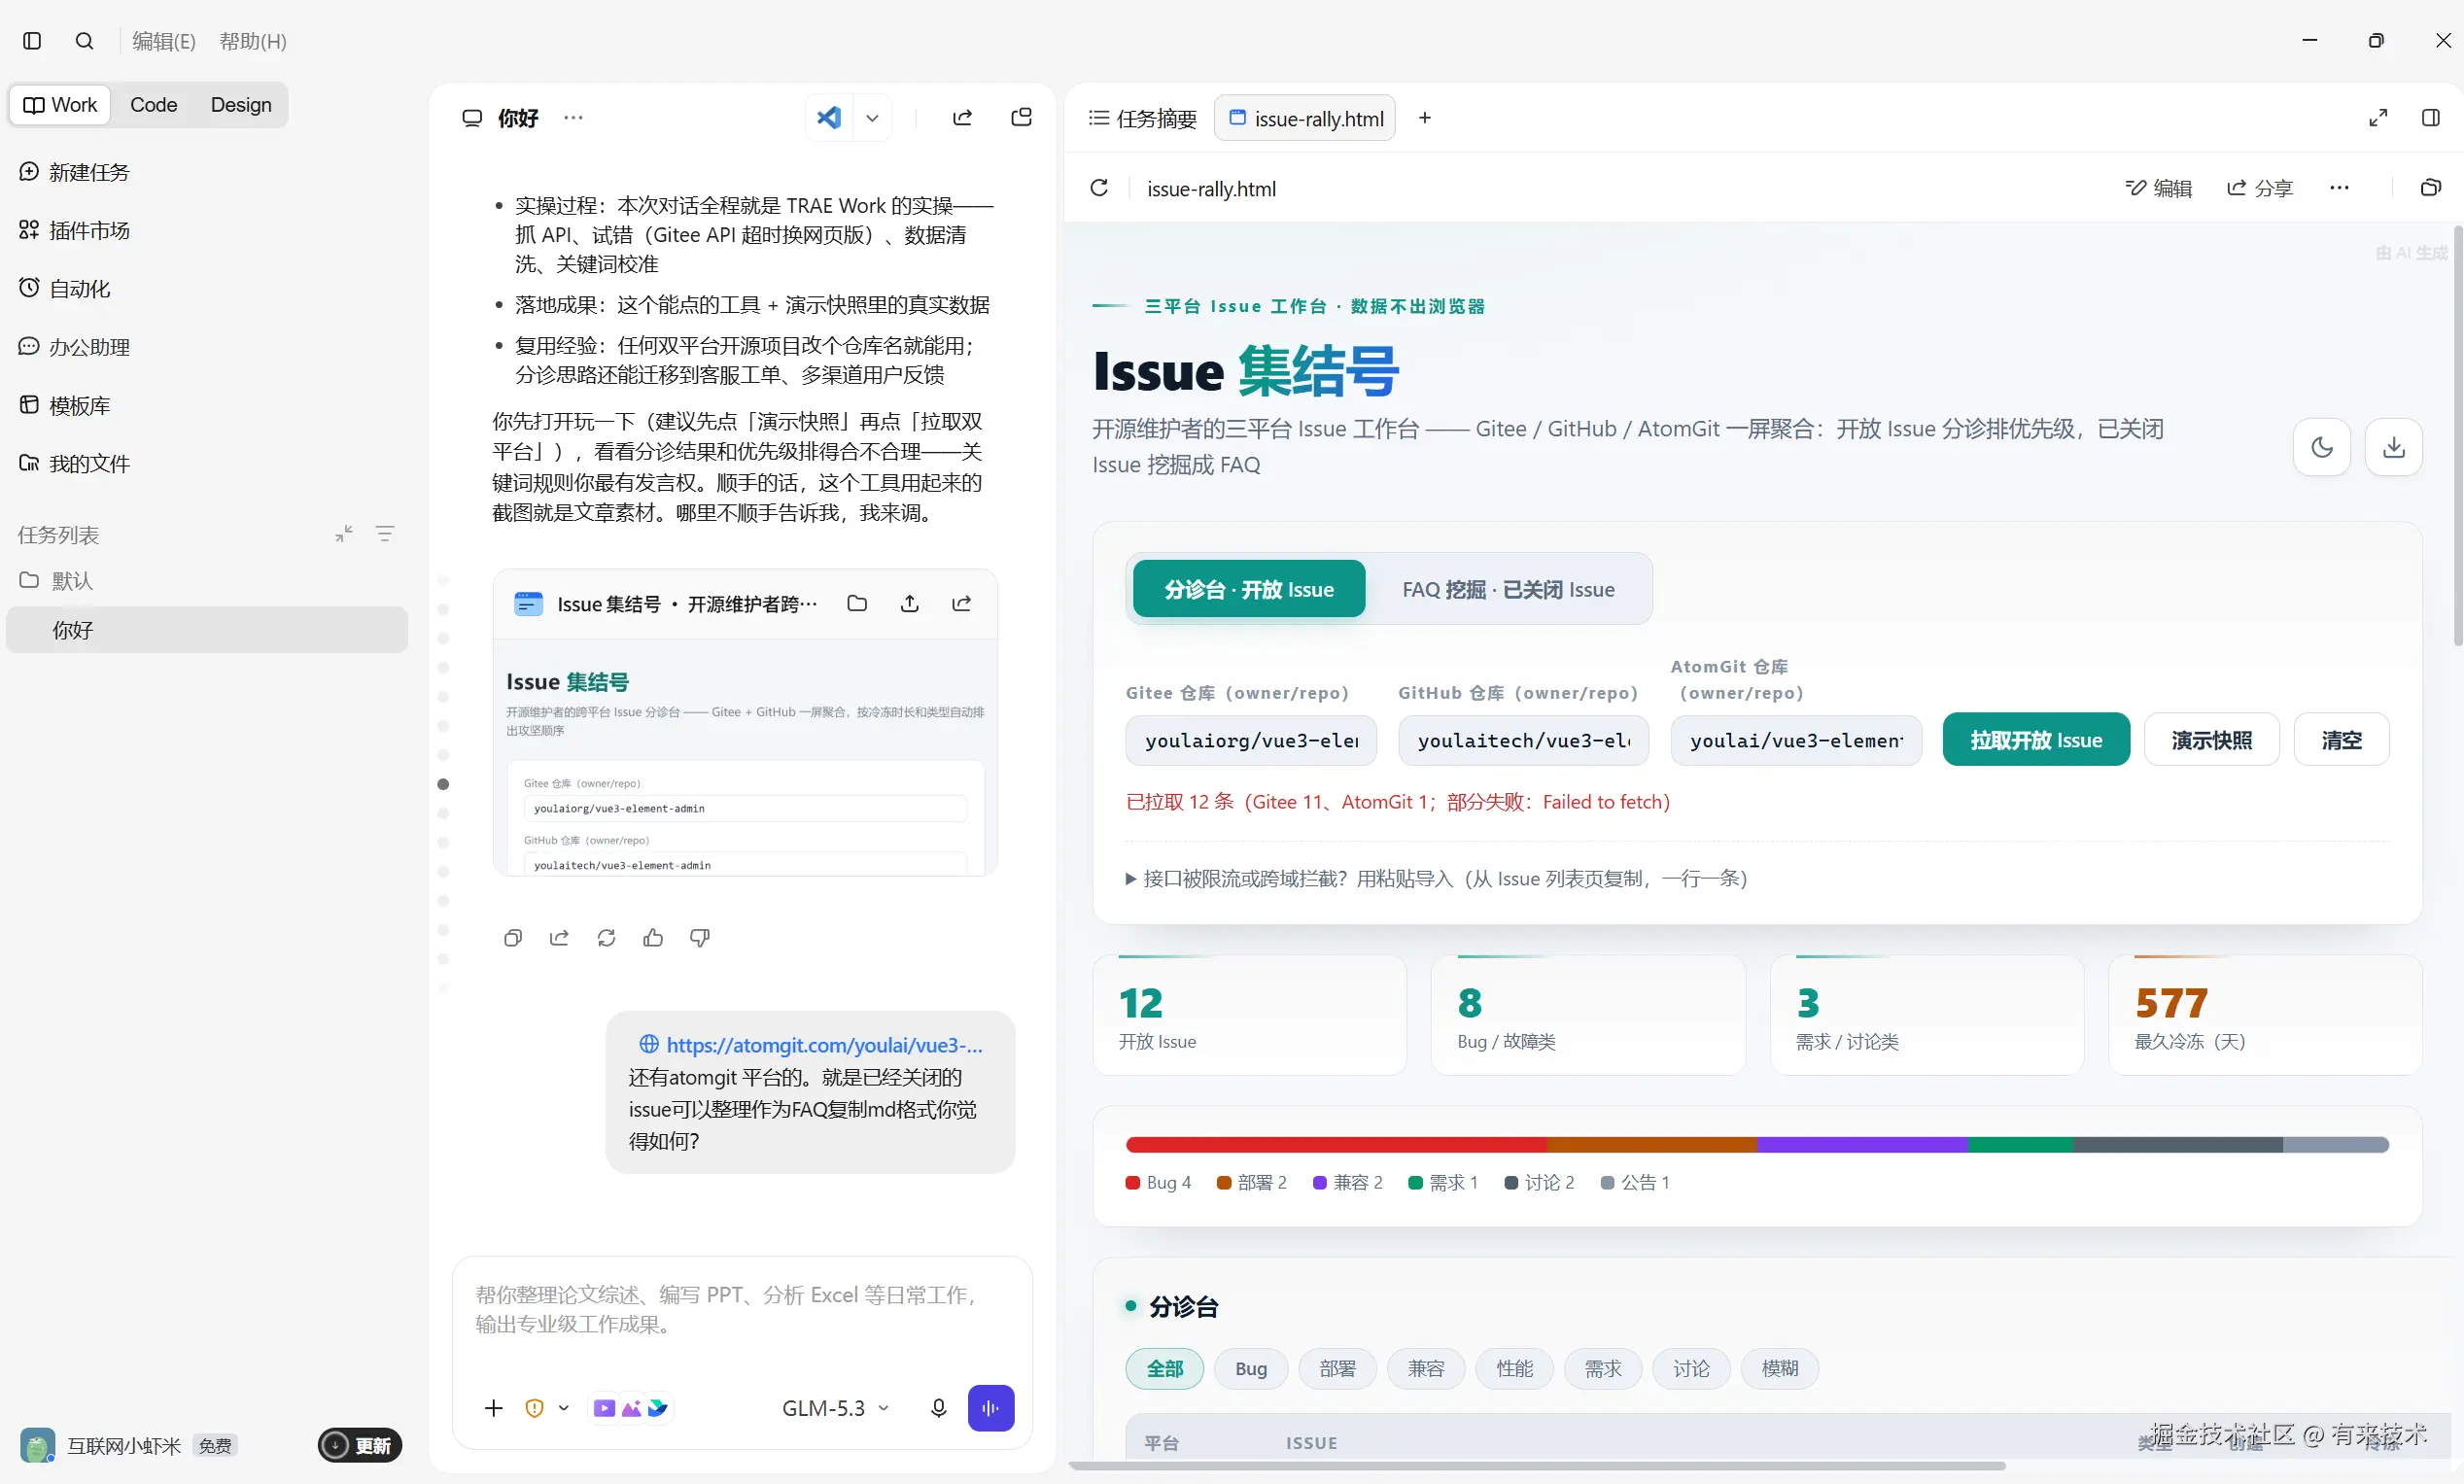Open preview in separate window icon
Viewport: 2464px width, 1484px height.
pyautogui.click(x=2431, y=188)
